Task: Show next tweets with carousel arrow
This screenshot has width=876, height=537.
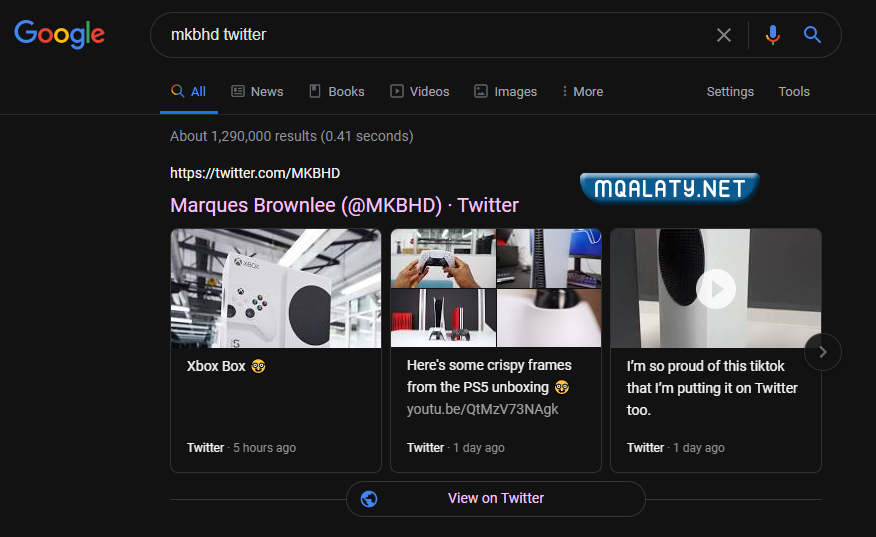Action: click(x=823, y=352)
